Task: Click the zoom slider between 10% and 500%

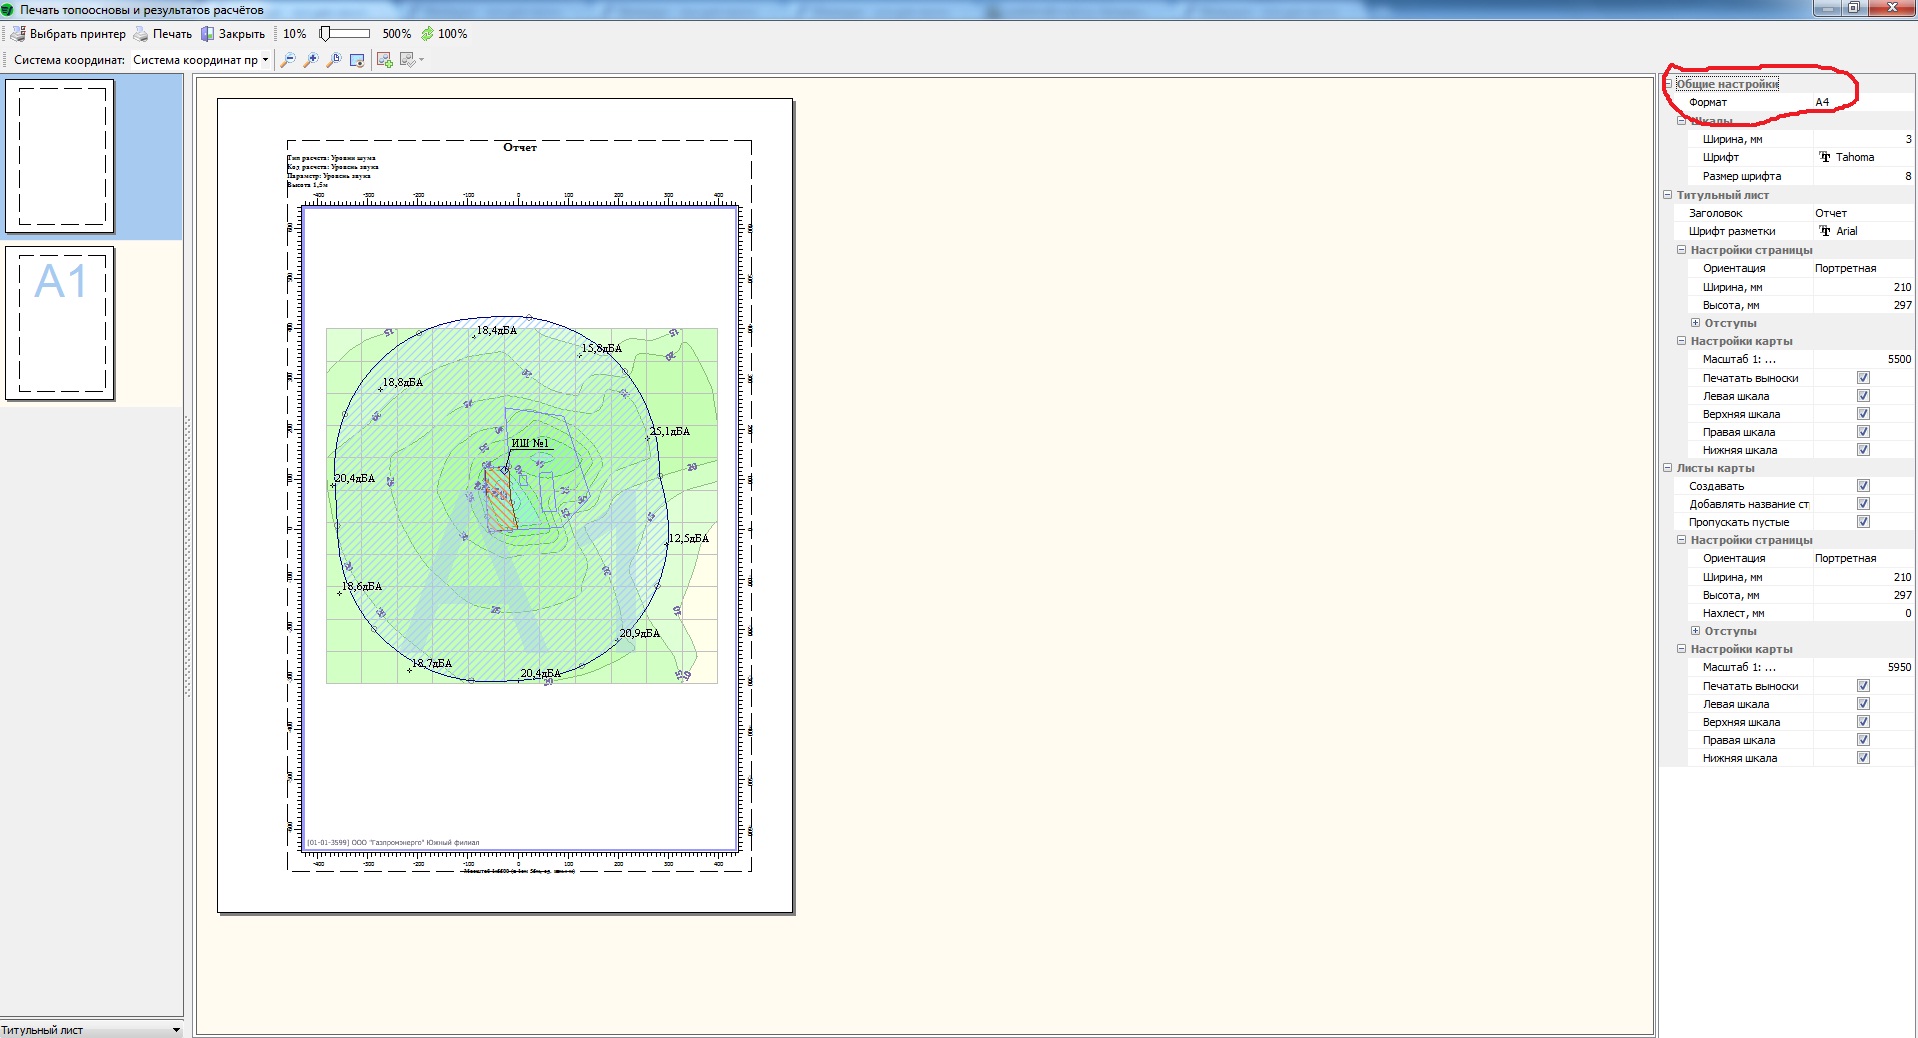Action: click(x=344, y=34)
